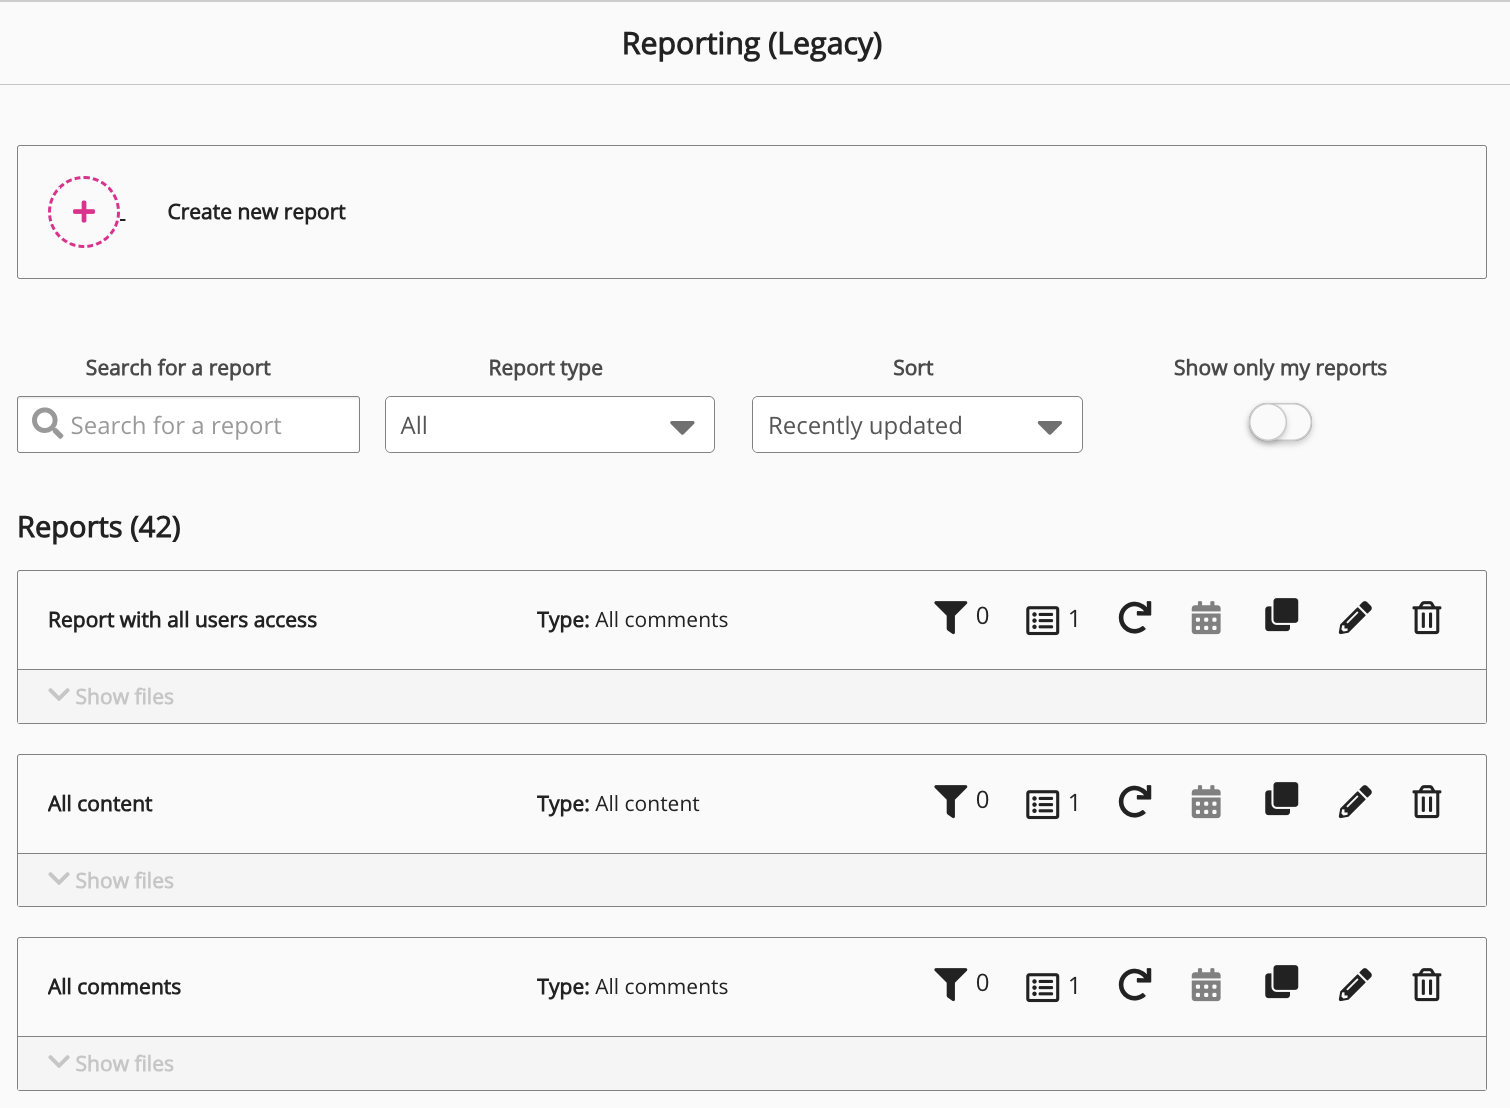Open list icon for 'Report with all users access'
The width and height of the screenshot is (1510, 1108).
click(1042, 621)
